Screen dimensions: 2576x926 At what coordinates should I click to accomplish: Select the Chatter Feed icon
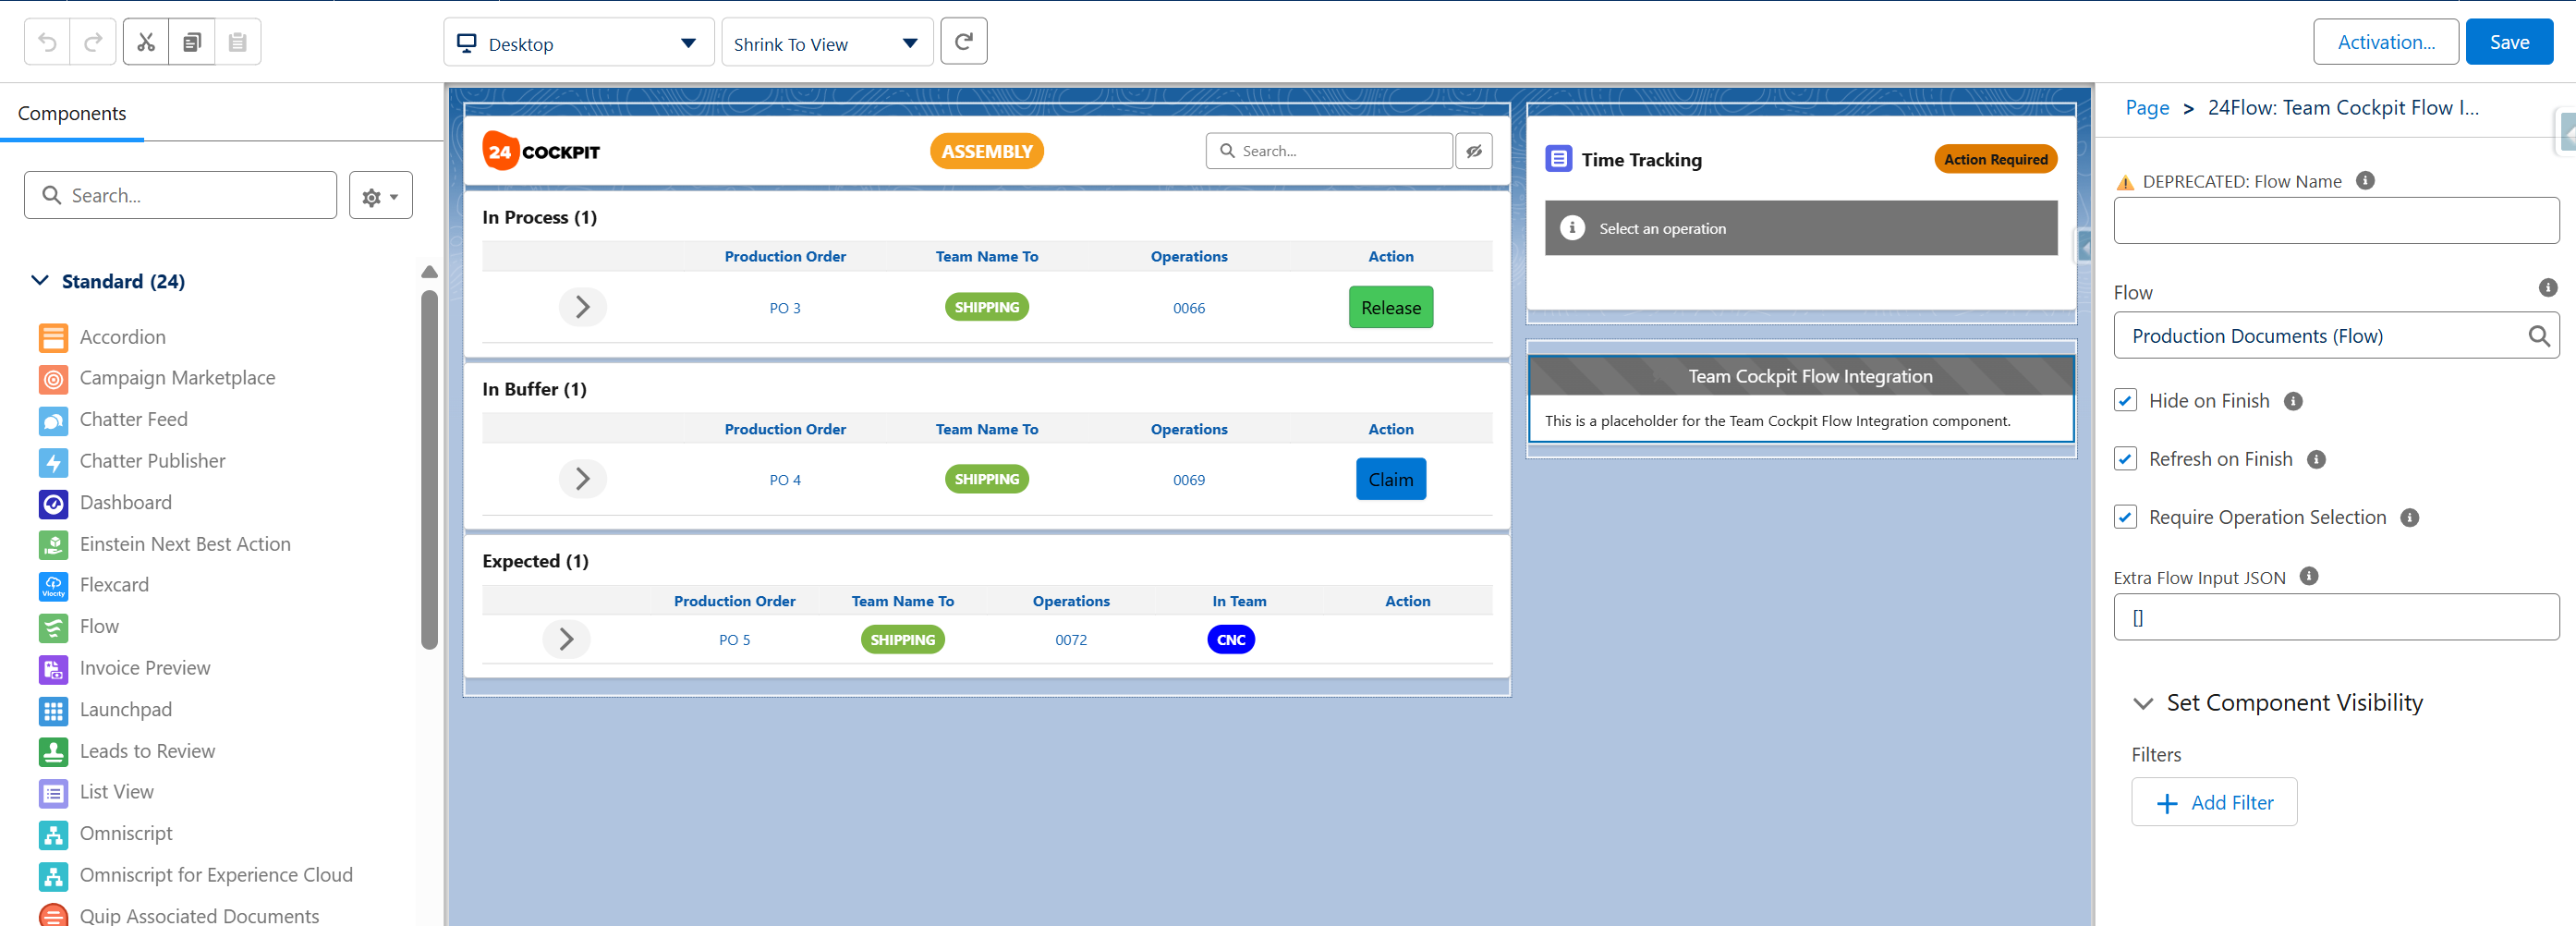click(53, 421)
